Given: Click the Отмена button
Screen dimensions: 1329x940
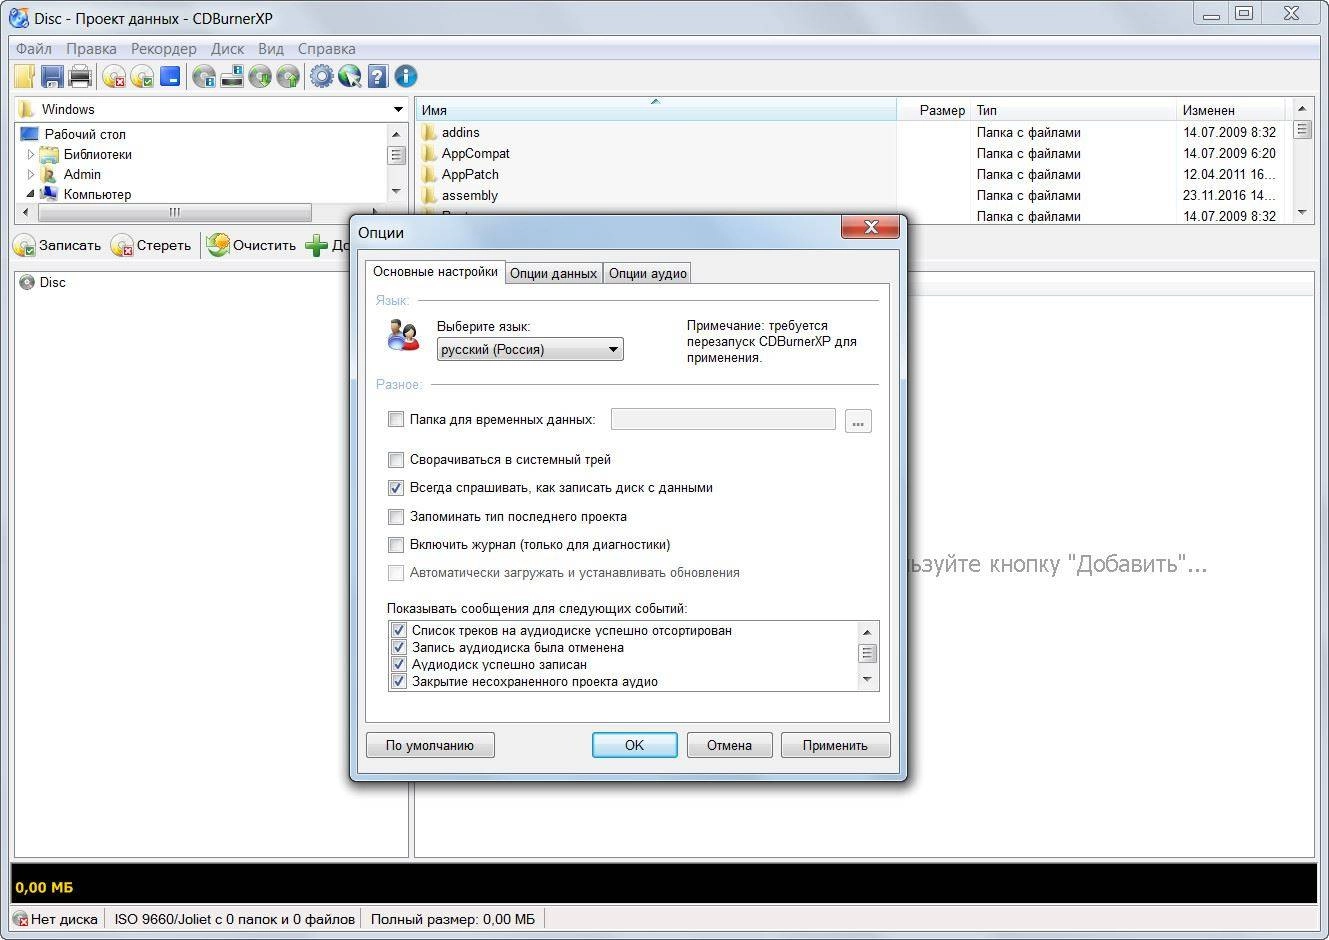Looking at the screenshot, I should [x=729, y=745].
